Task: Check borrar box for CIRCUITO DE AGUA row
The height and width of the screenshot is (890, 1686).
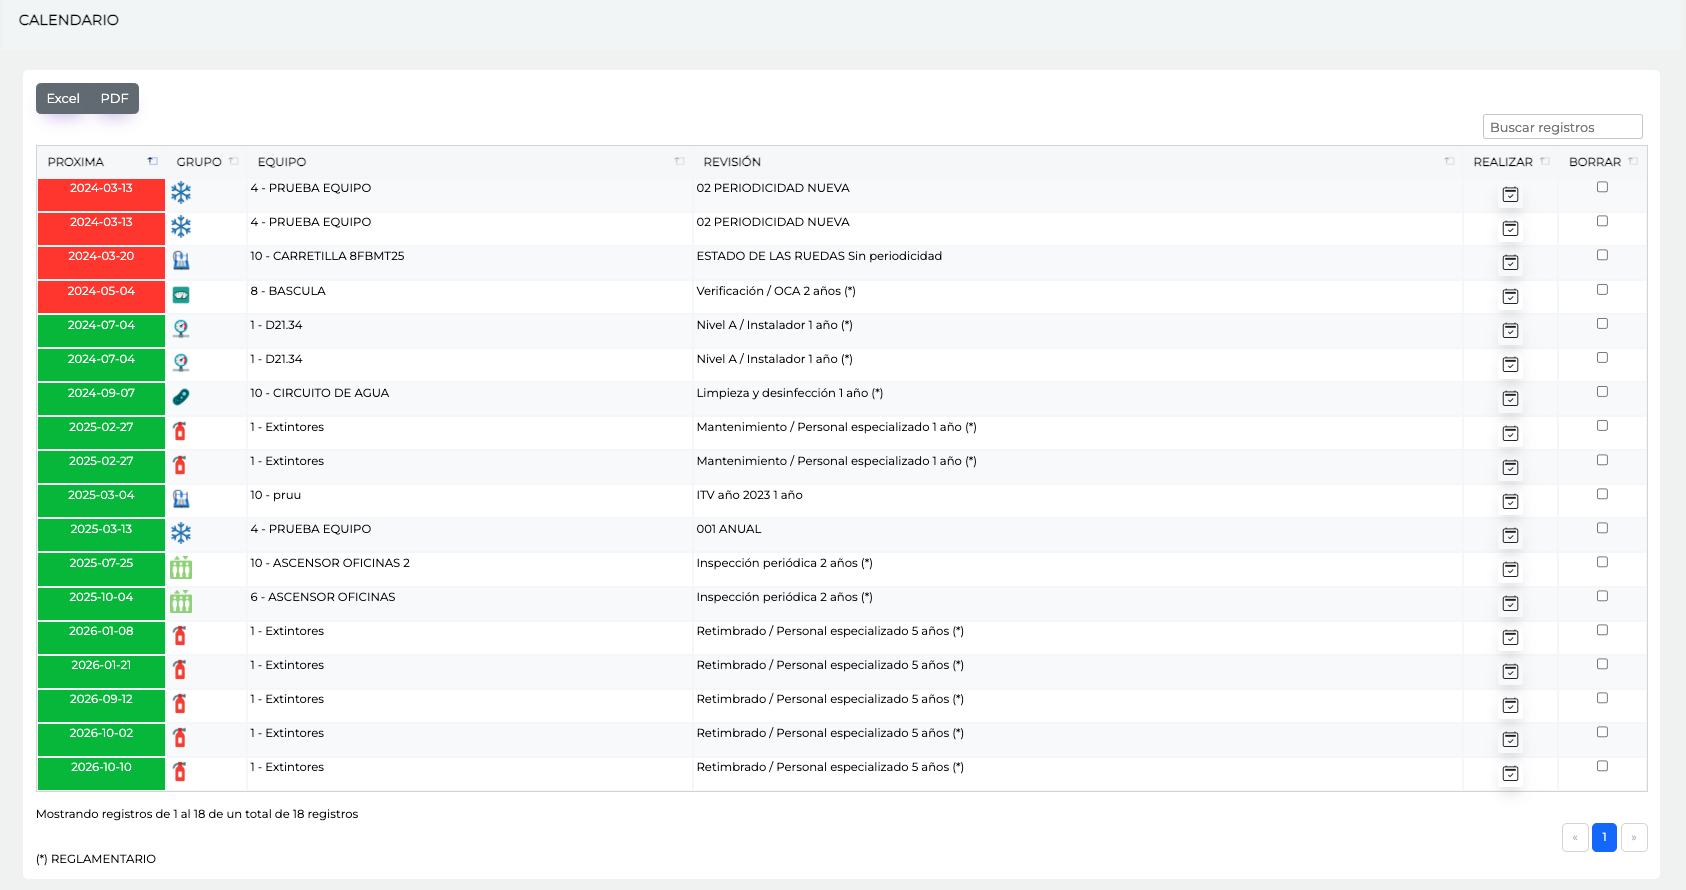Action: [1602, 391]
